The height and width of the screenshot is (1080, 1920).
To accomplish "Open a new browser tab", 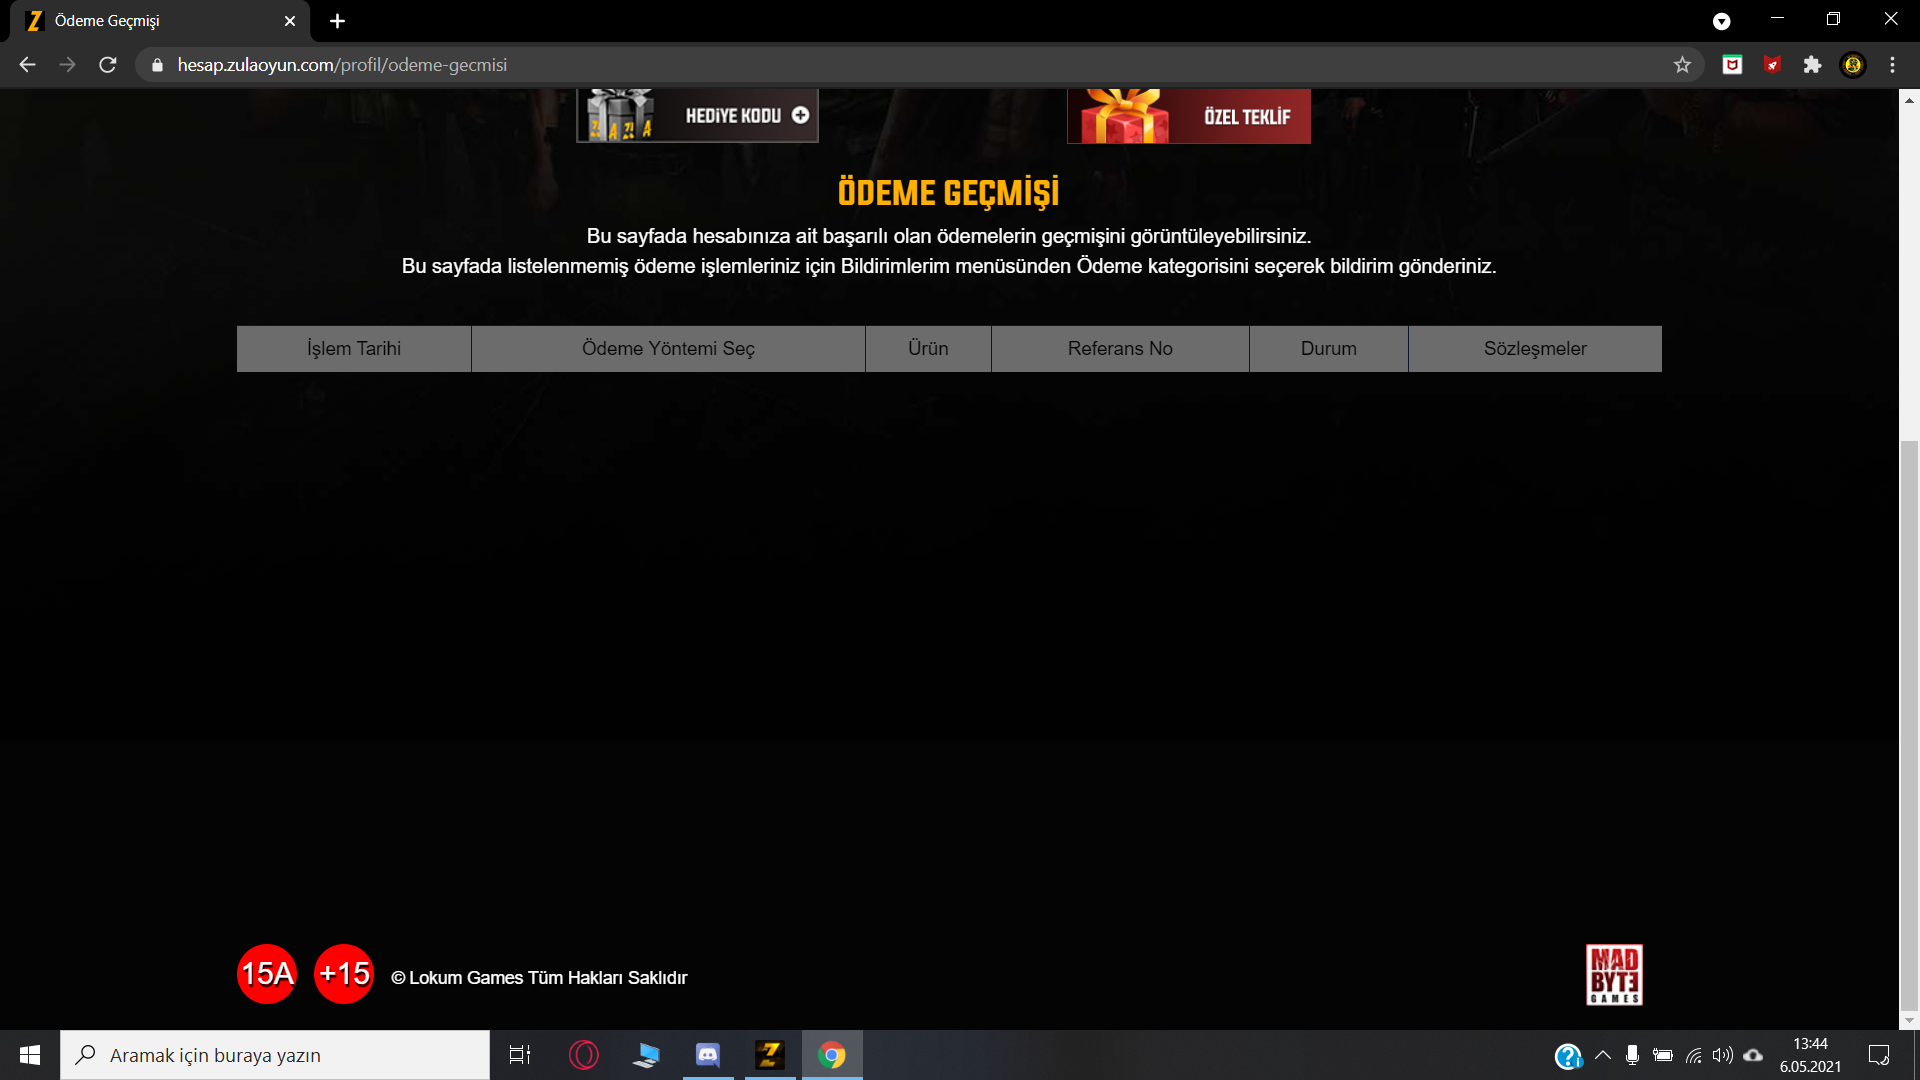I will tap(337, 21).
